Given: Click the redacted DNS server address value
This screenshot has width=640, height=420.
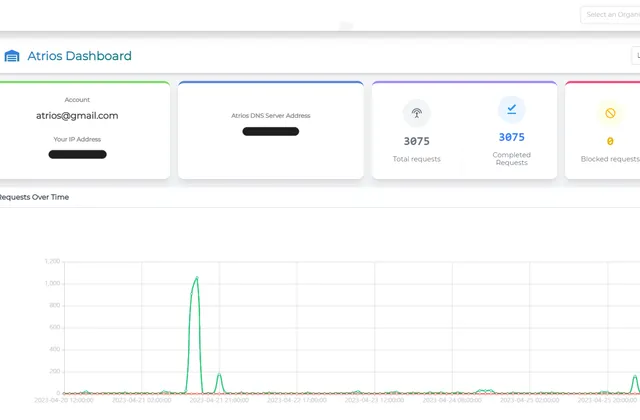Looking at the screenshot, I should tap(271, 131).
